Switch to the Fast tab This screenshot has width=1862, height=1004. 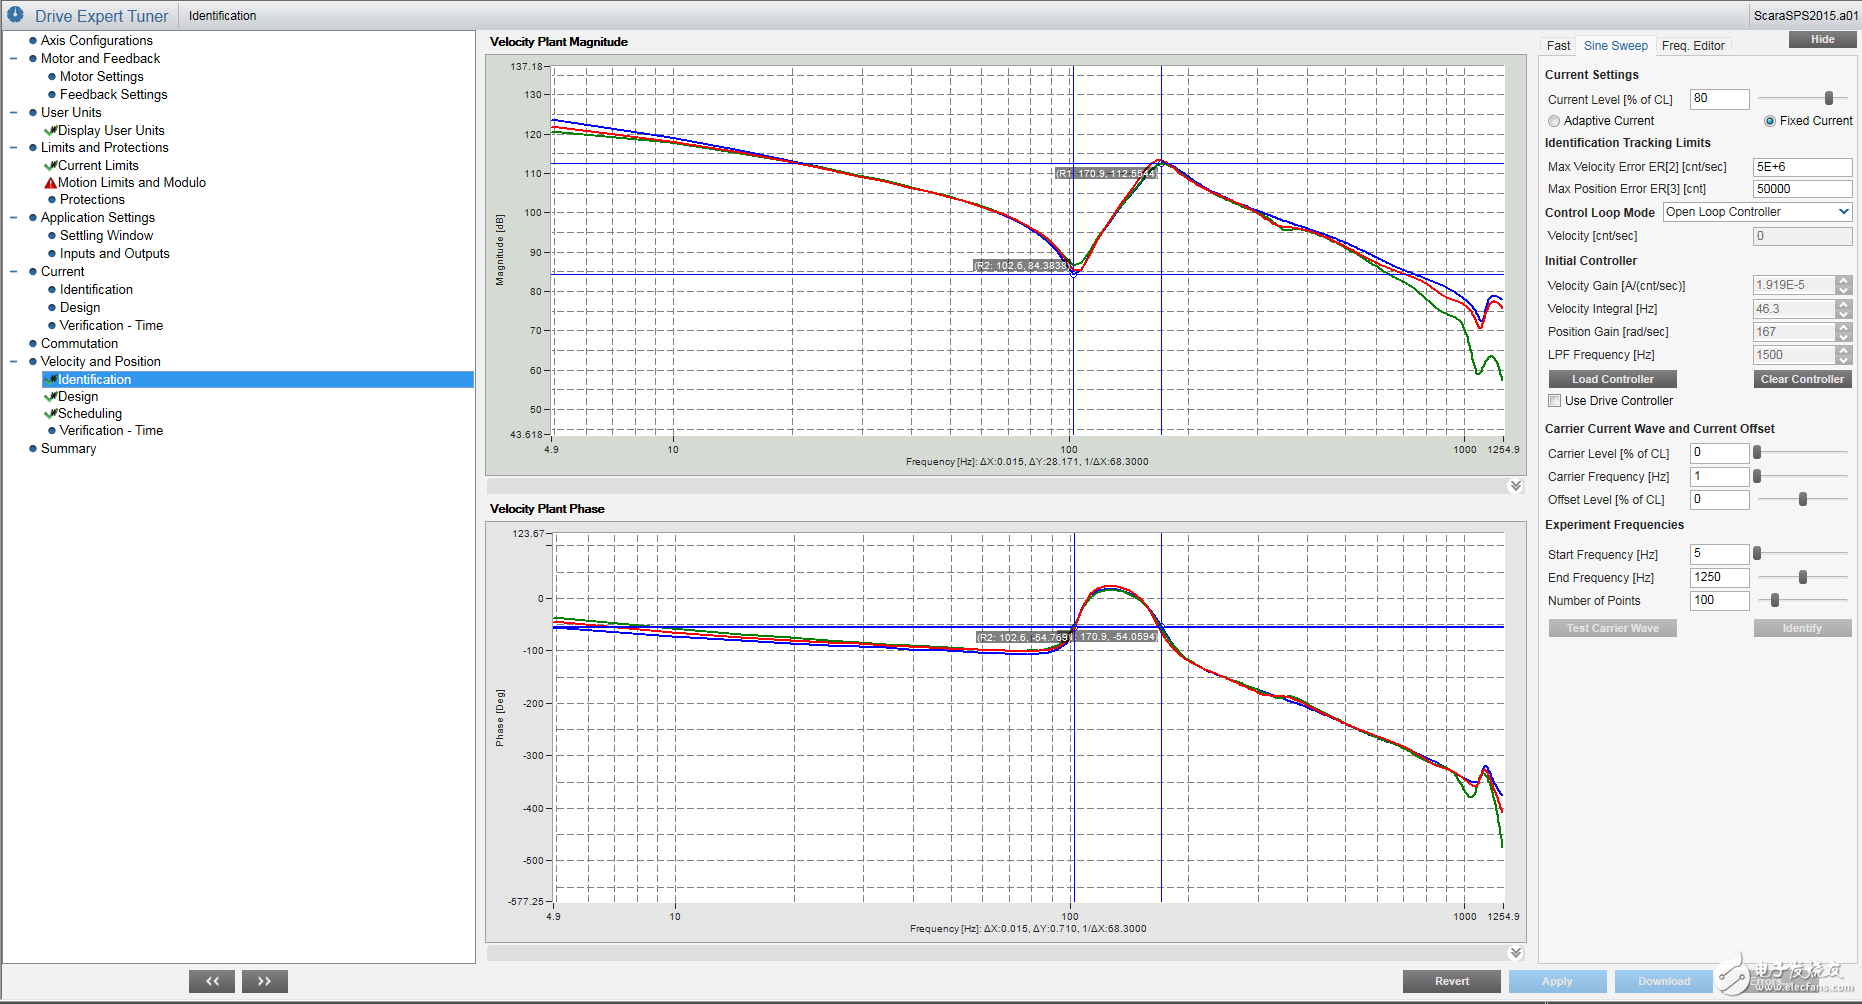pos(1558,46)
